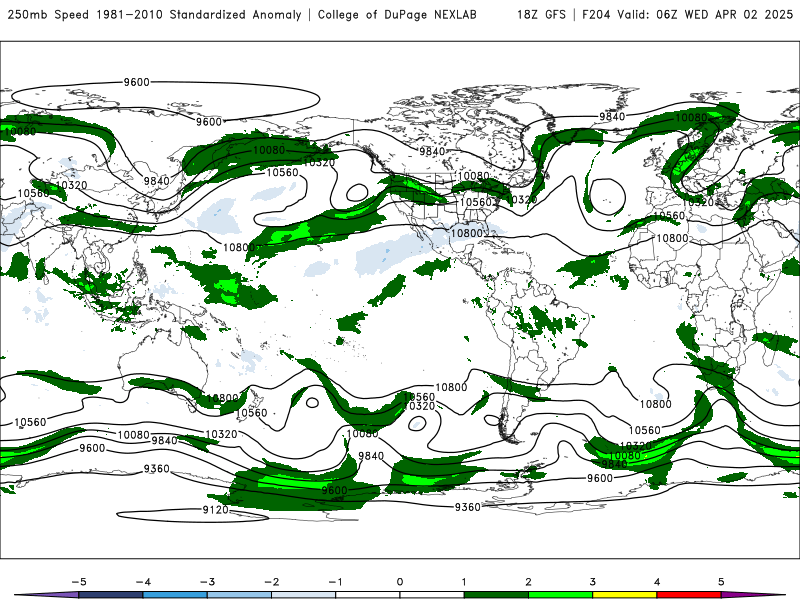Click the '-2' color bar label
This screenshot has width=800, height=600.
coord(271,582)
